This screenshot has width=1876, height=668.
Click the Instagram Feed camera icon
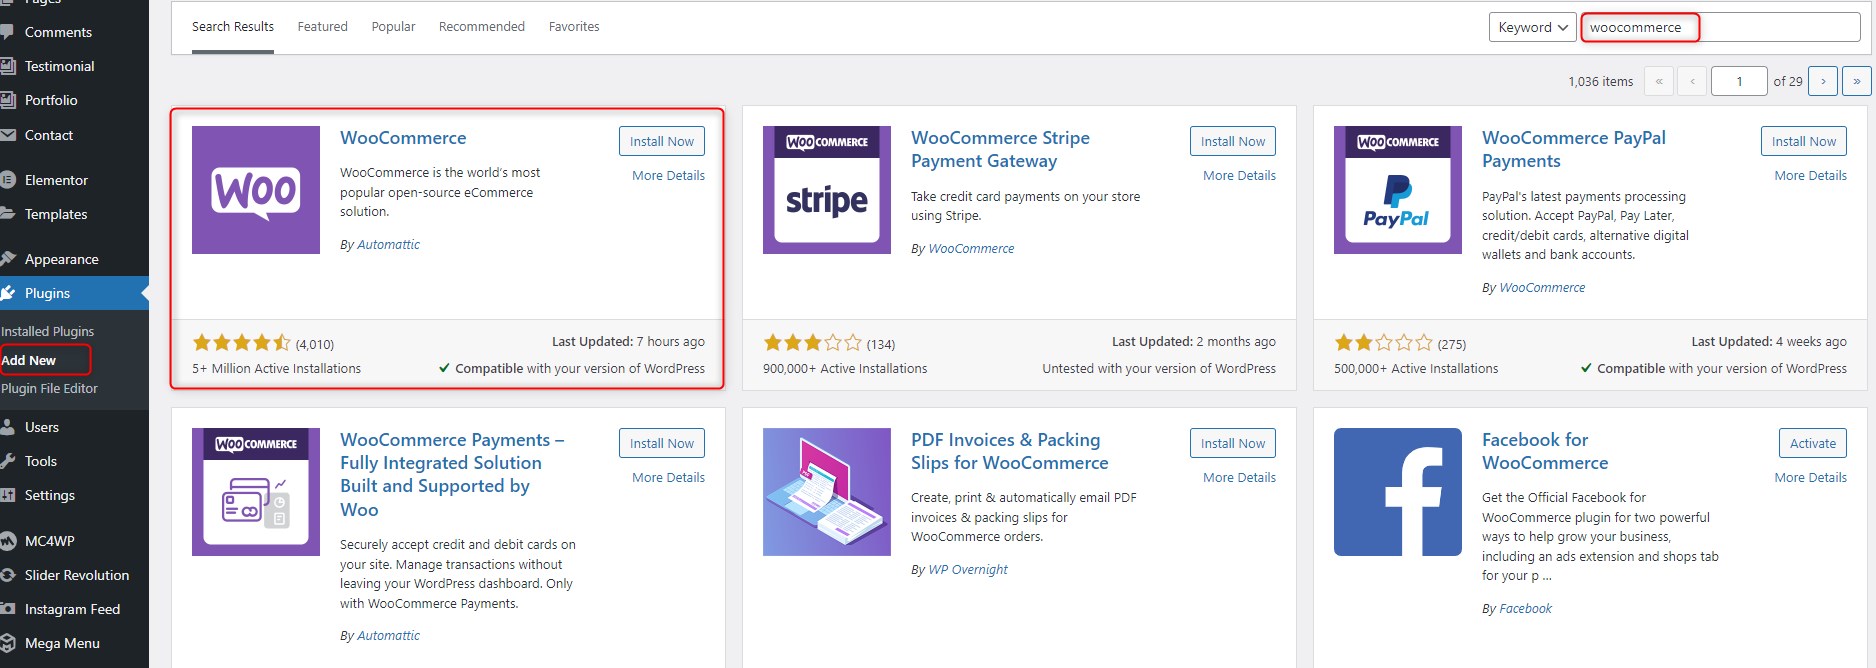7,609
